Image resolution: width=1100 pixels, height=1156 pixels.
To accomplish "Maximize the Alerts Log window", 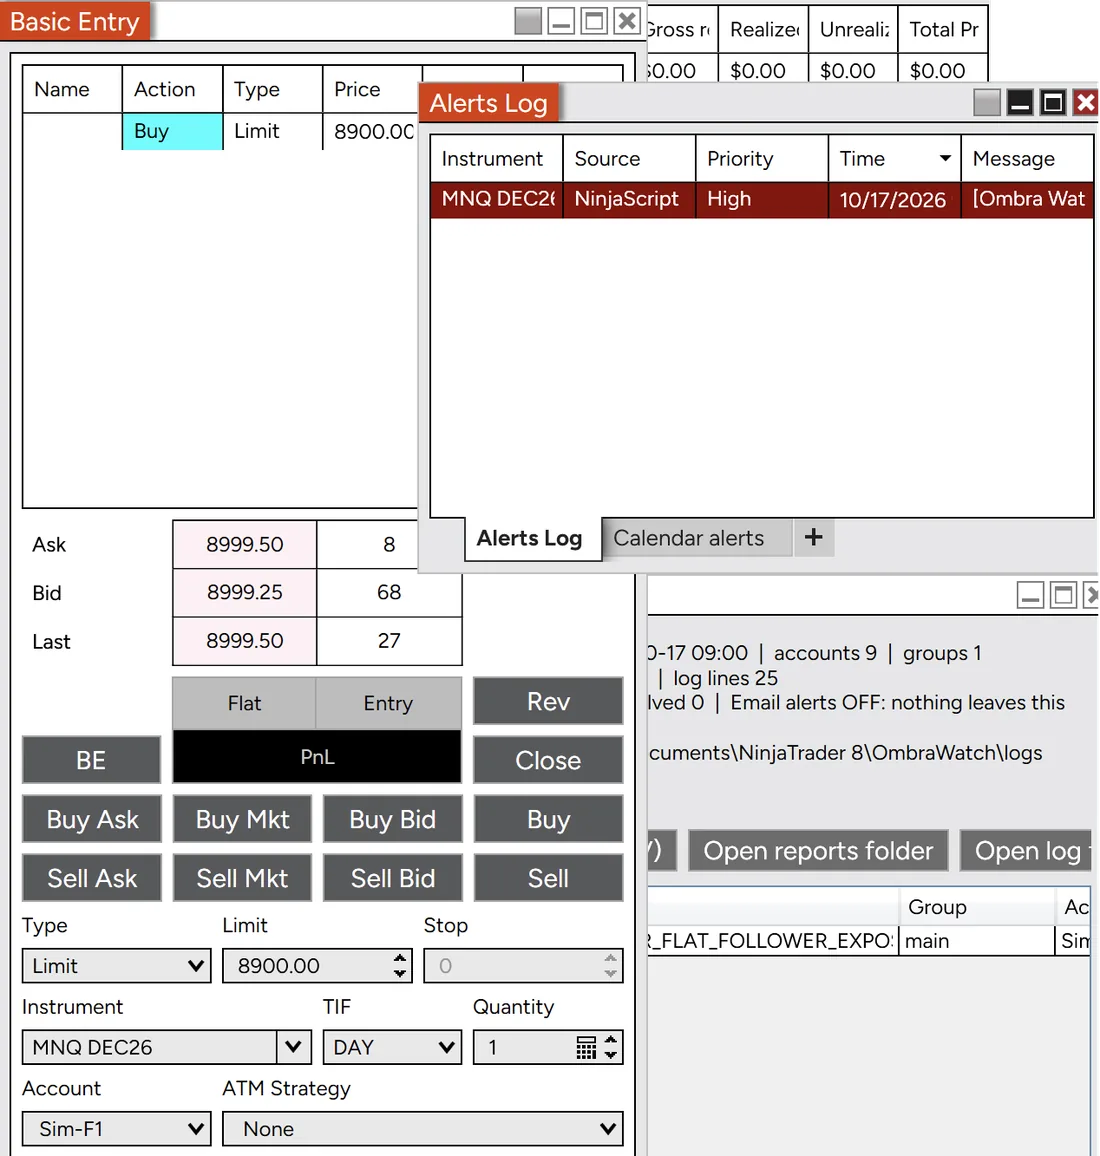I will (x=1053, y=102).
